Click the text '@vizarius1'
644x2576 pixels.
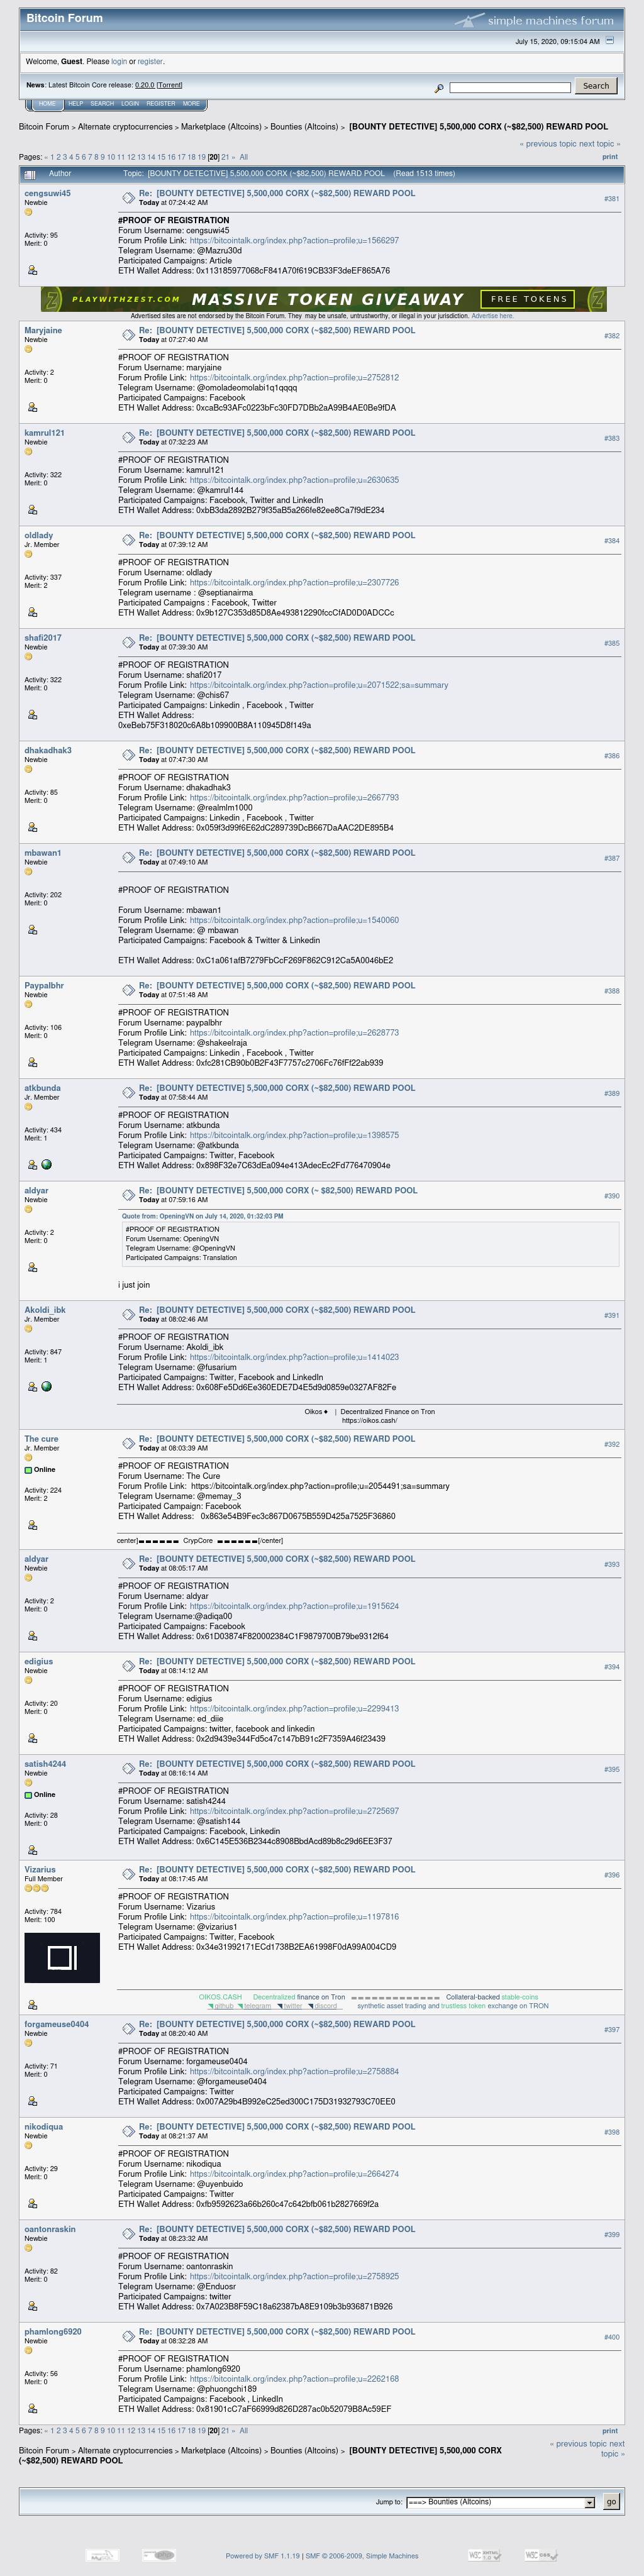click(x=217, y=1927)
